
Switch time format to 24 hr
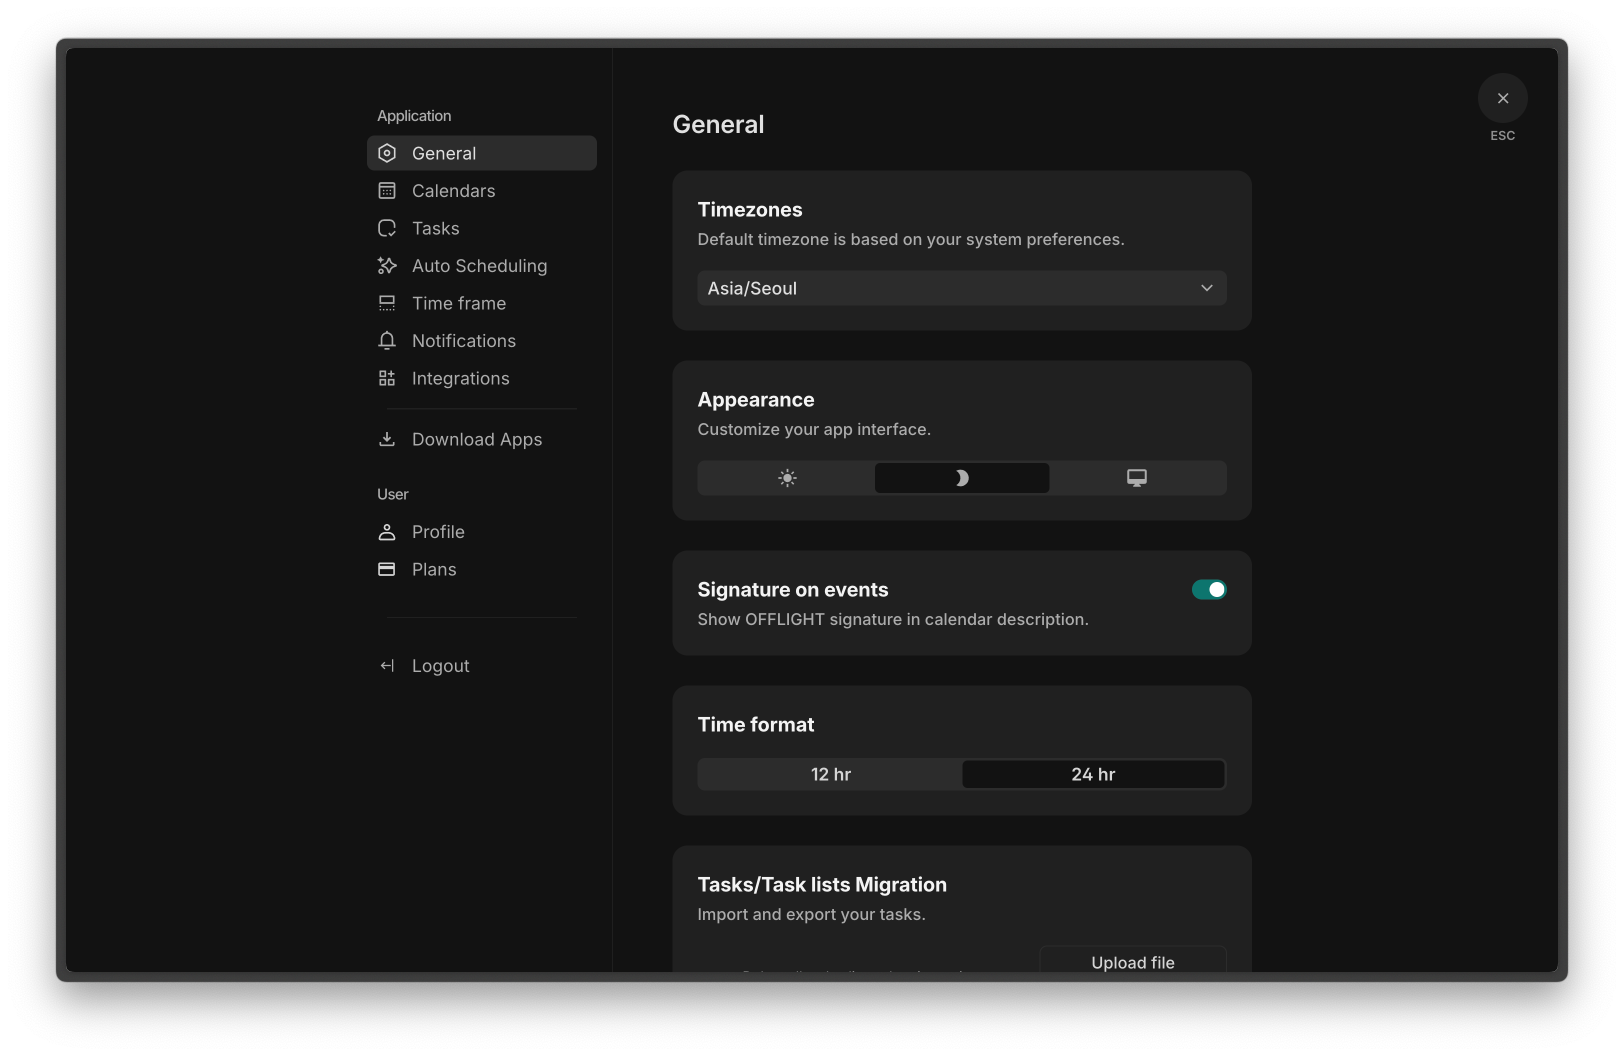(x=1093, y=775)
